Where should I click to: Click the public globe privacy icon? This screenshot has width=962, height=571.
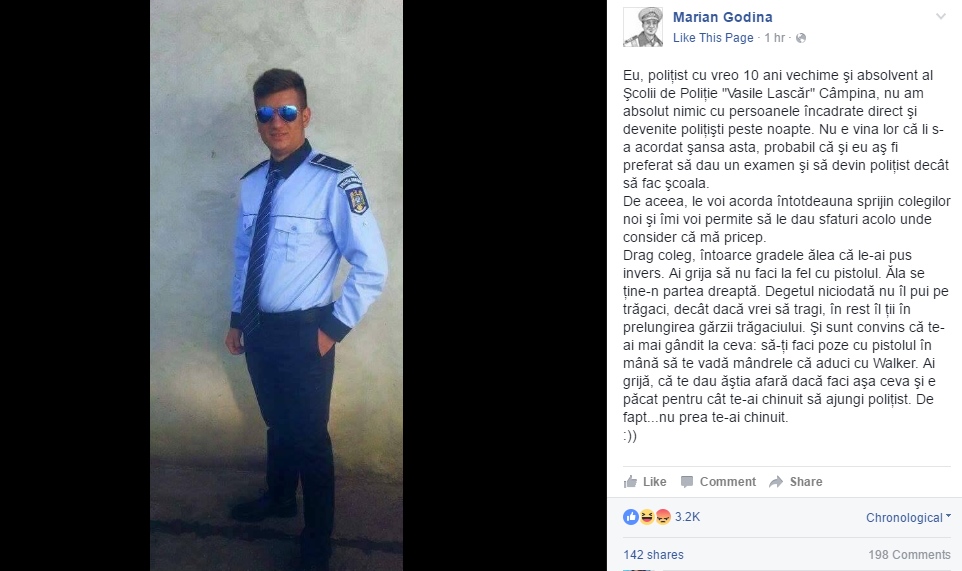(801, 38)
